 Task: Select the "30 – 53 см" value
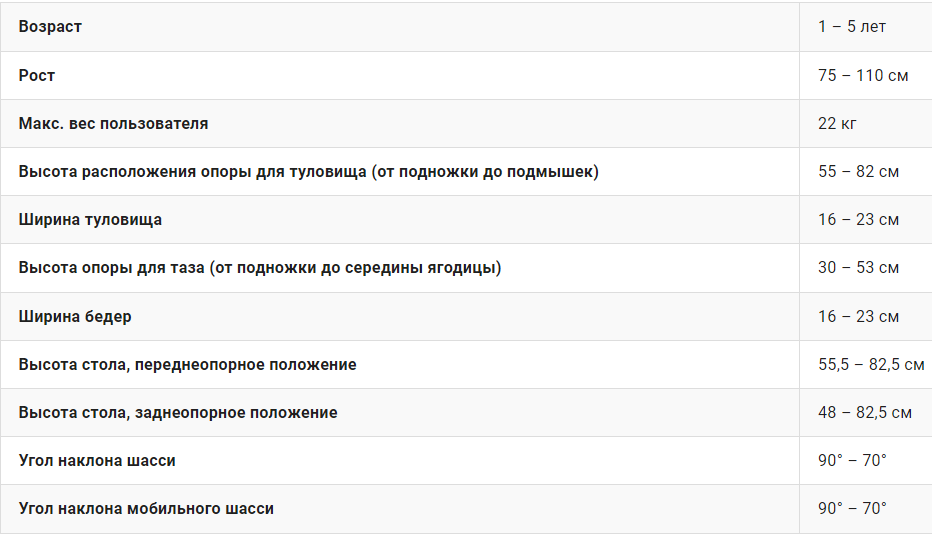[858, 268]
